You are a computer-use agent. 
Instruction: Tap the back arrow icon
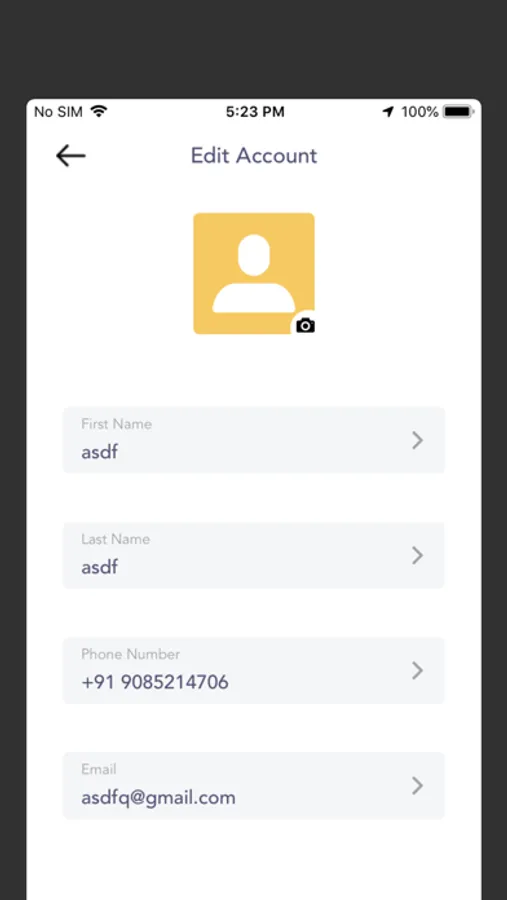71,156
